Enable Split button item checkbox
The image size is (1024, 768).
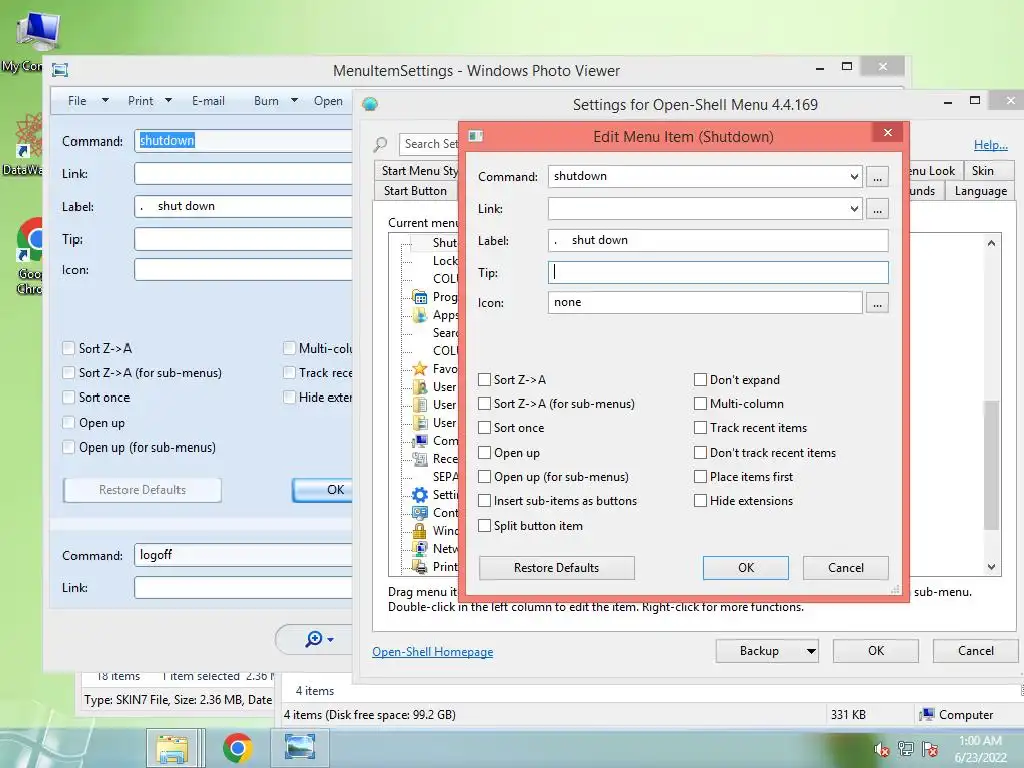(x=485, y=526)
